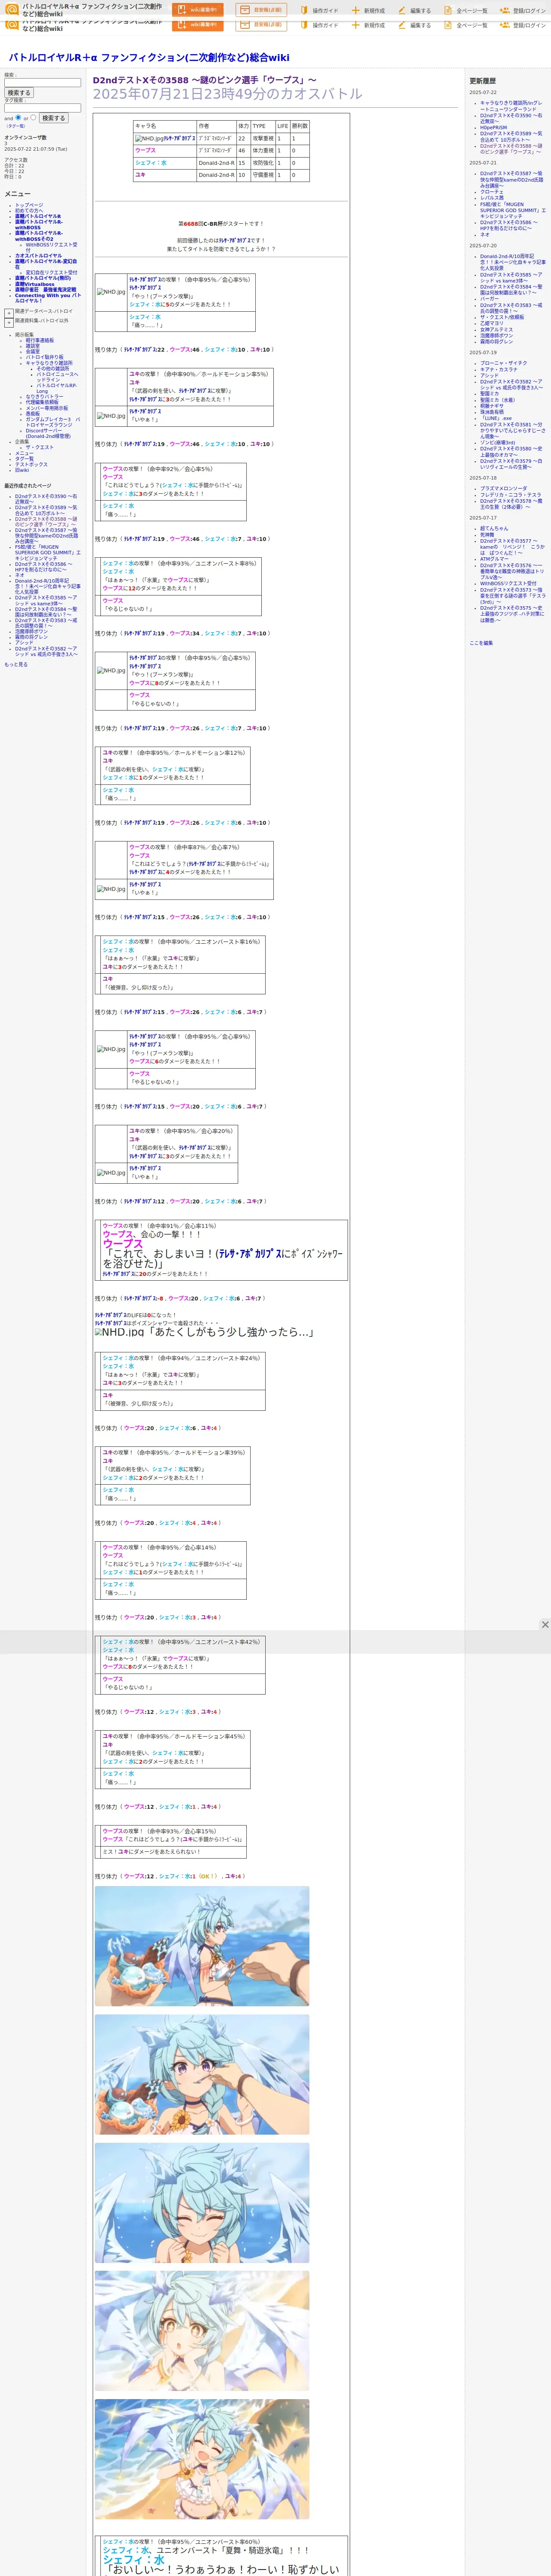Open image of hands offering shaved ice
Image resolution: width=551 pixels, height=2576 pixels.
pyautogui.click(x=202, y=1946)
